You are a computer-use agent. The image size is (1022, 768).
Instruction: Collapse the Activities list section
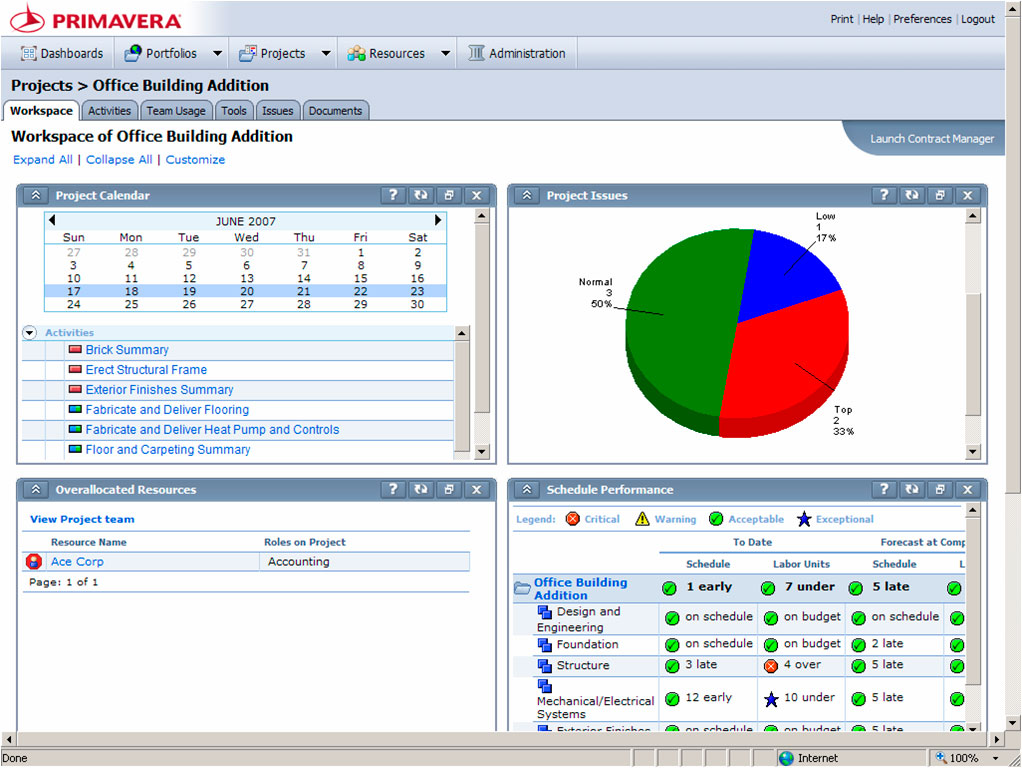tap(29, 332)
